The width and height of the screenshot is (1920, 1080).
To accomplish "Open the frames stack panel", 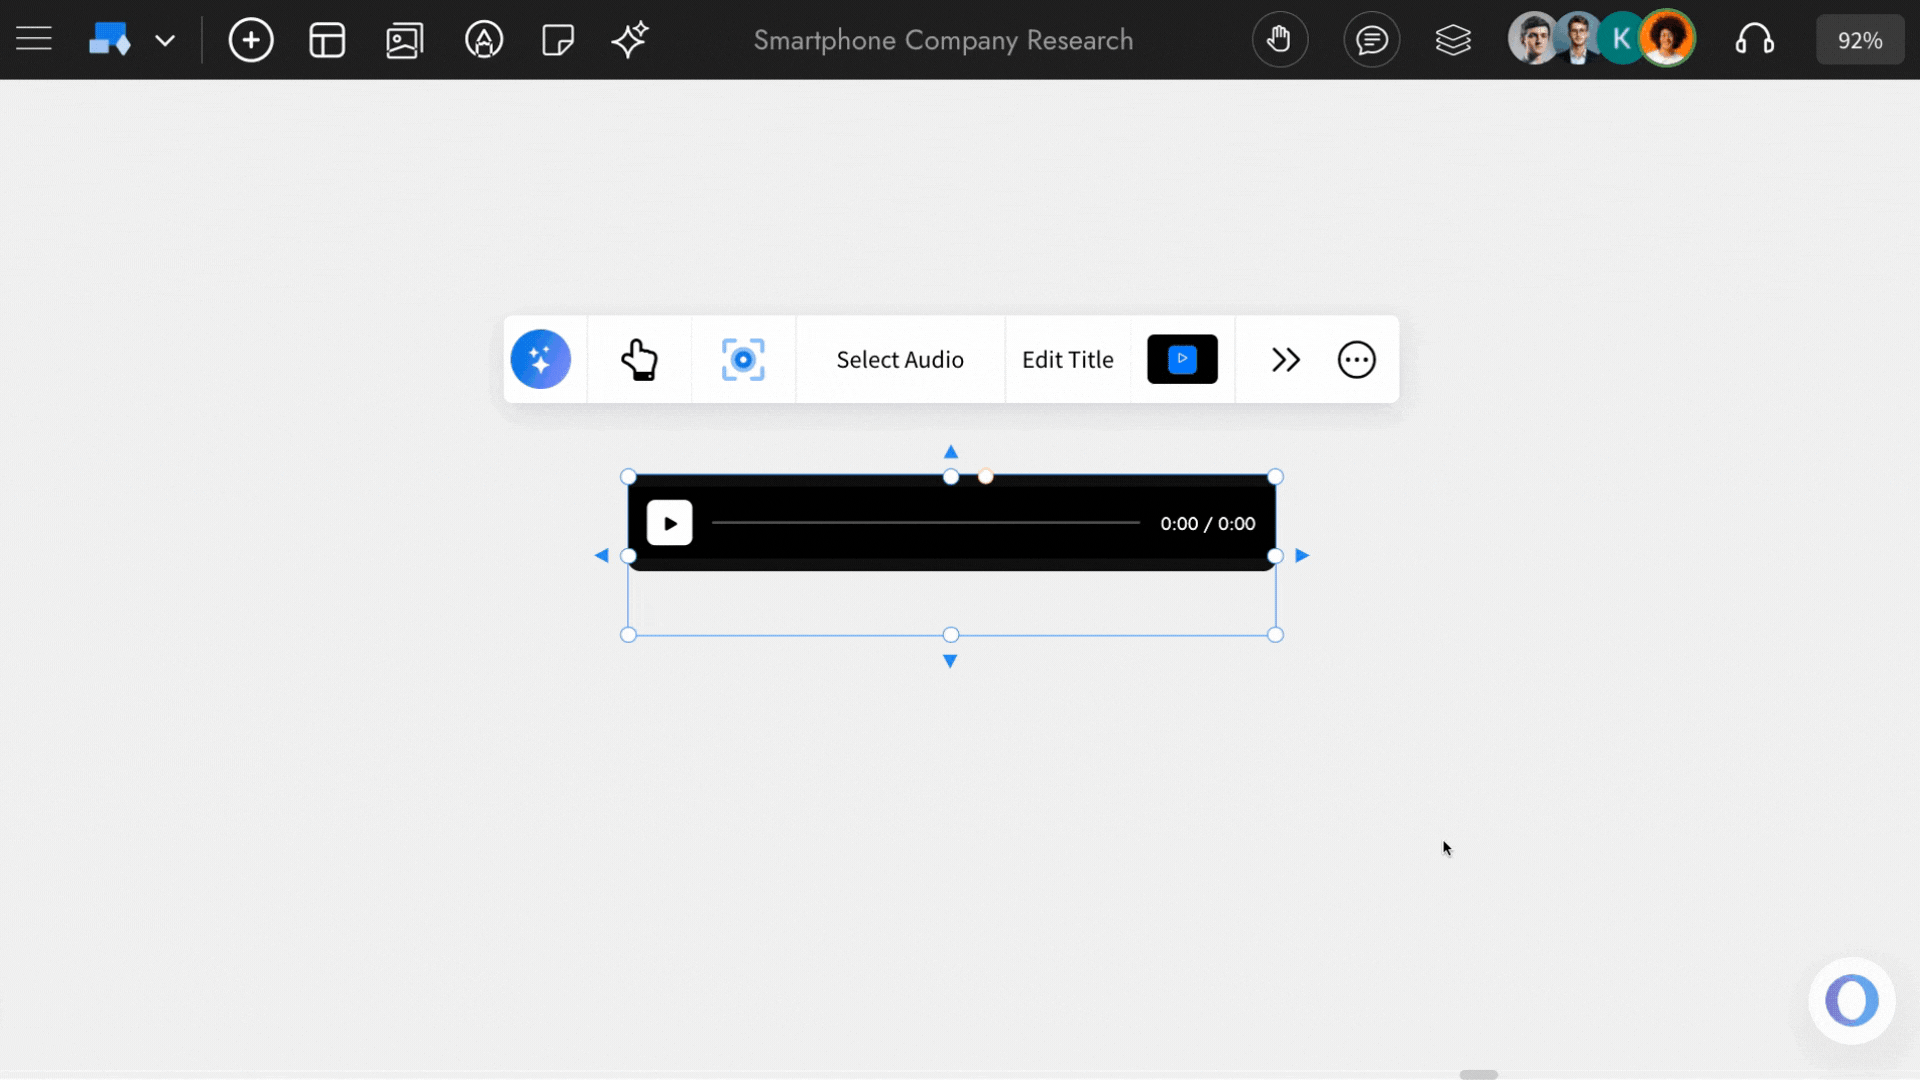I will click(1453, 39).
